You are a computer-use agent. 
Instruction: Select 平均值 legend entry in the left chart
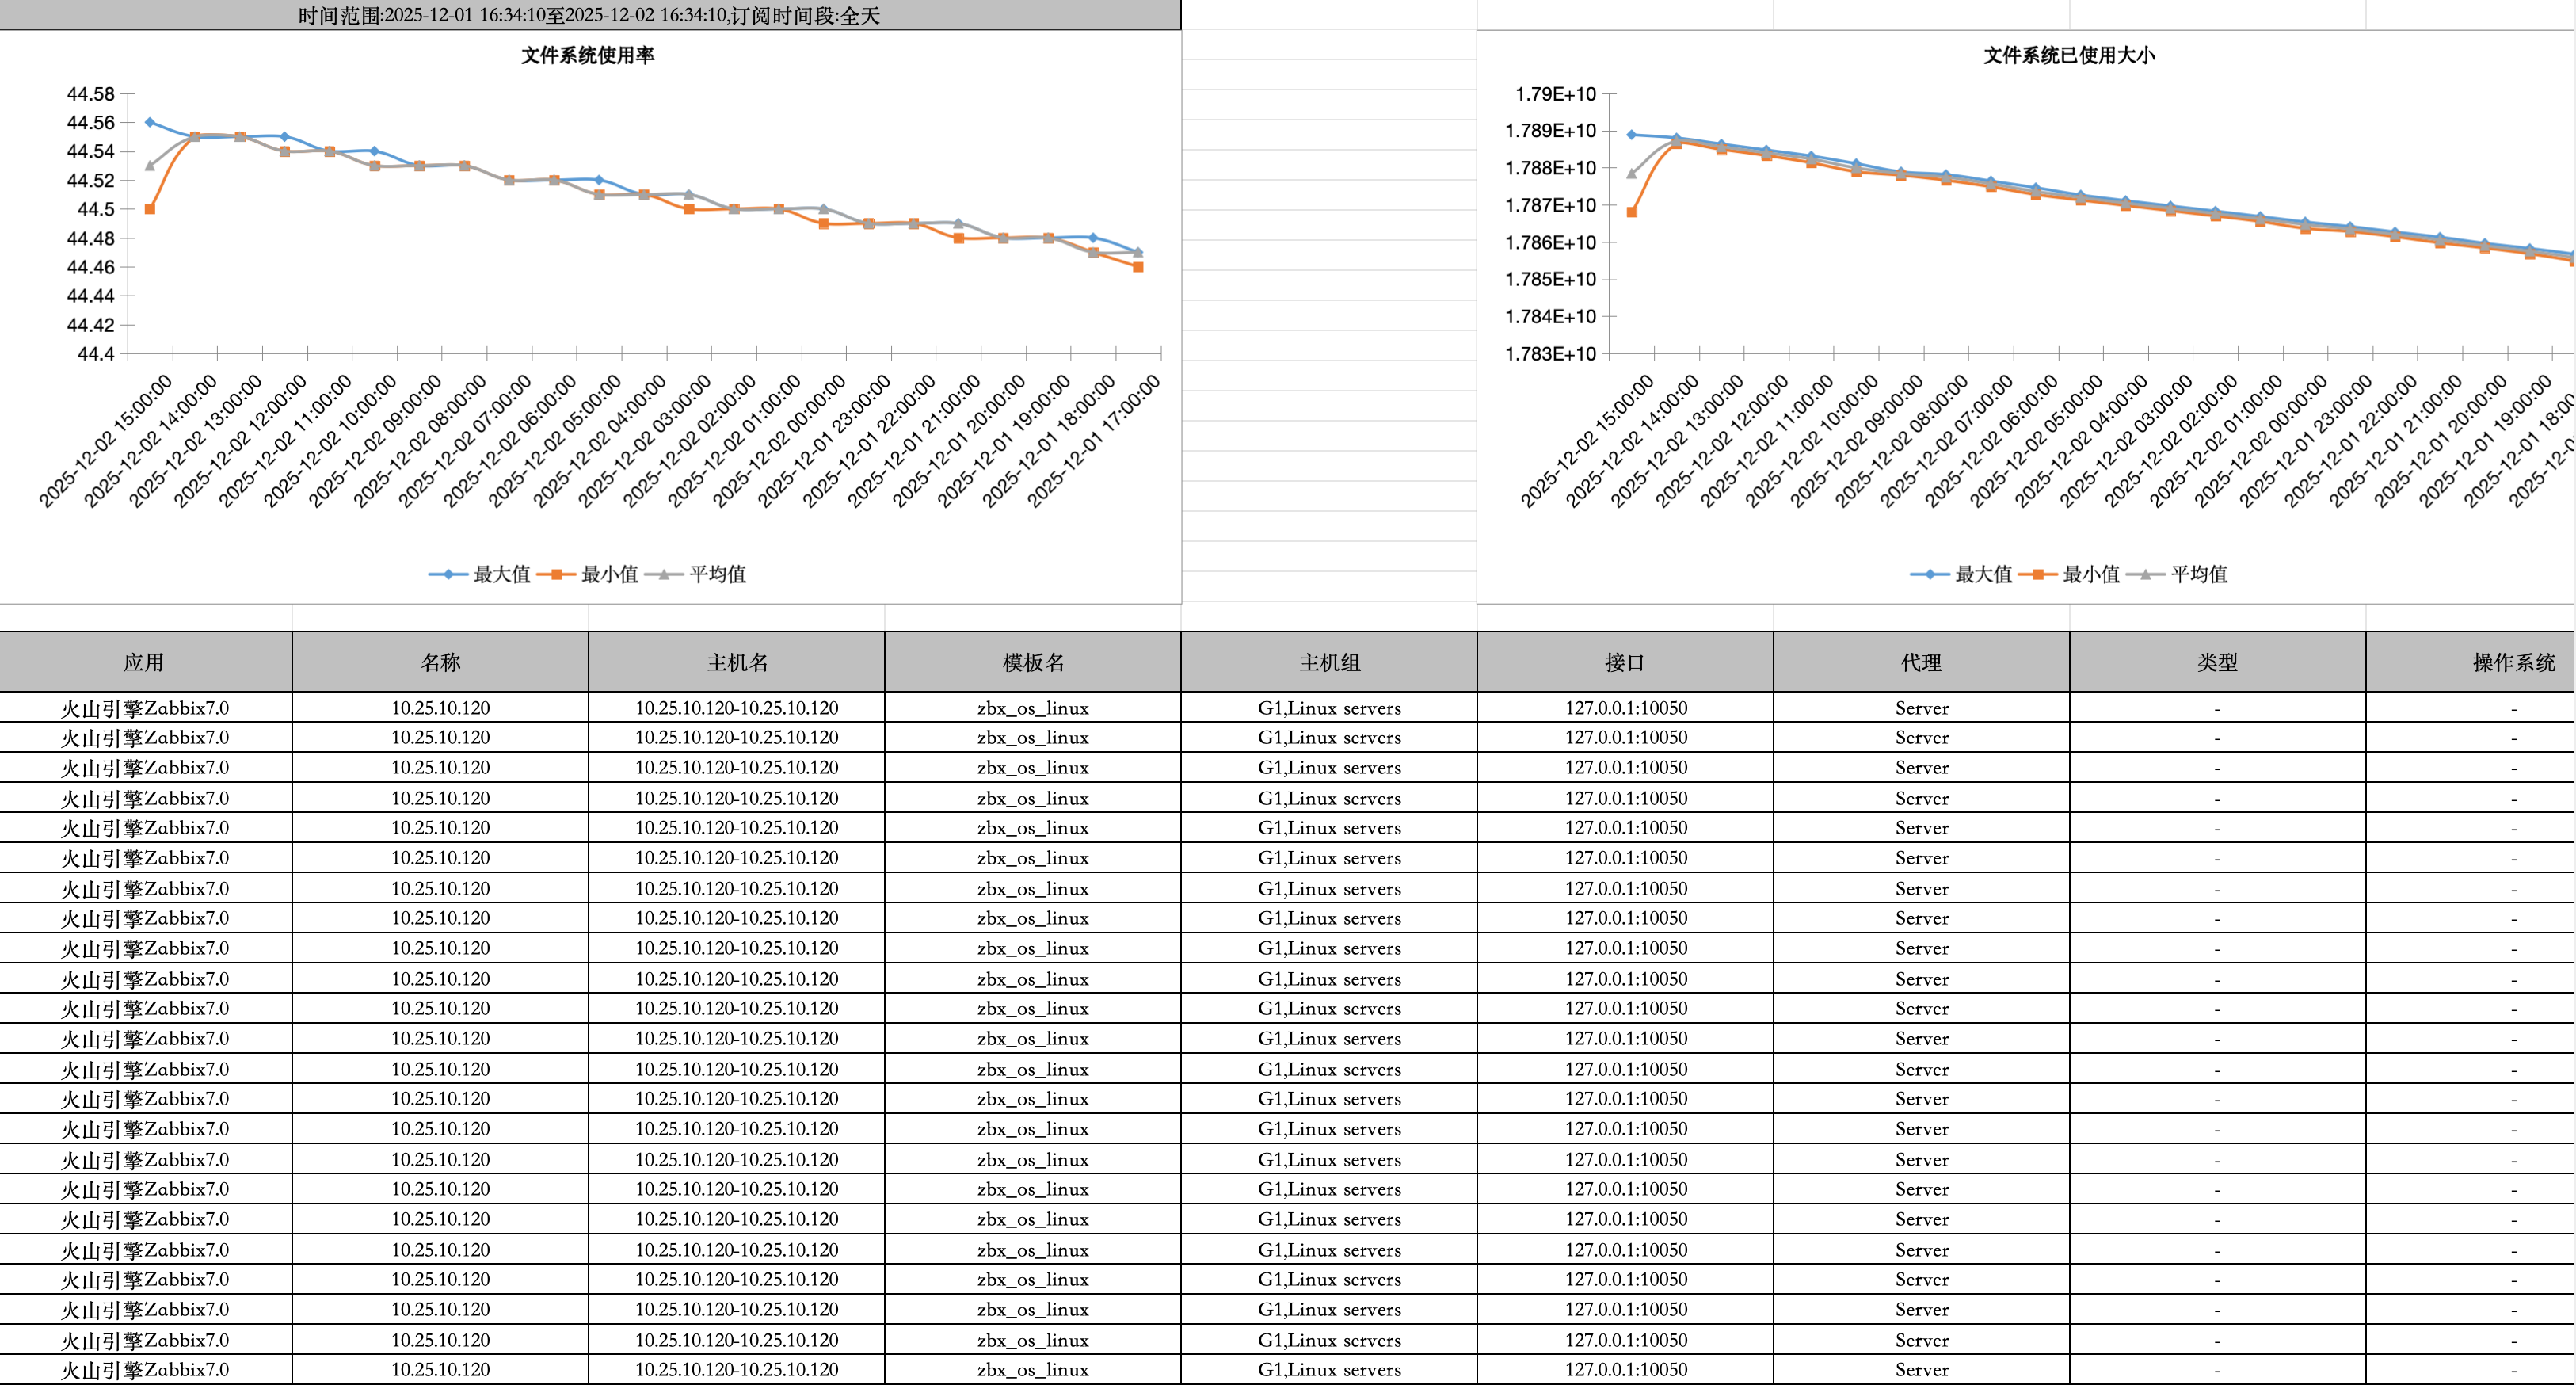[716, 574]
